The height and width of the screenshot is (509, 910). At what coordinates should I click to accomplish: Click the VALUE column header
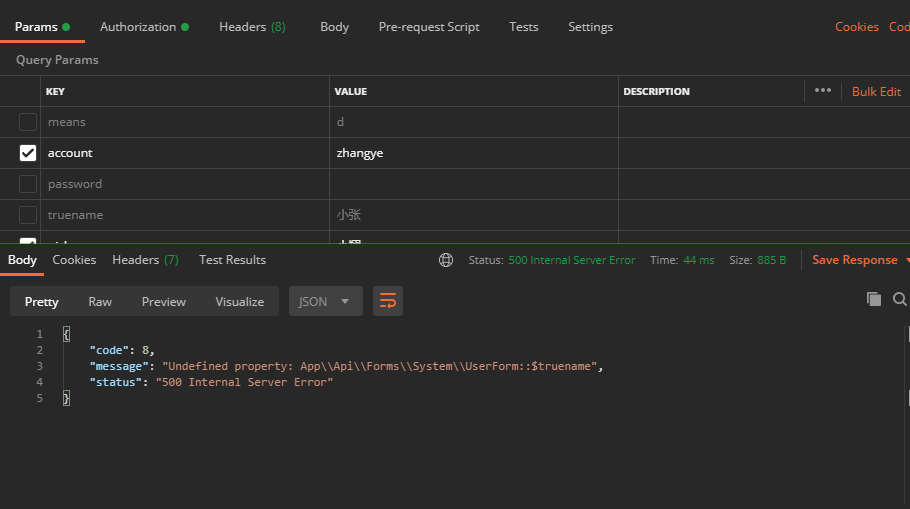tap(351, 91)
